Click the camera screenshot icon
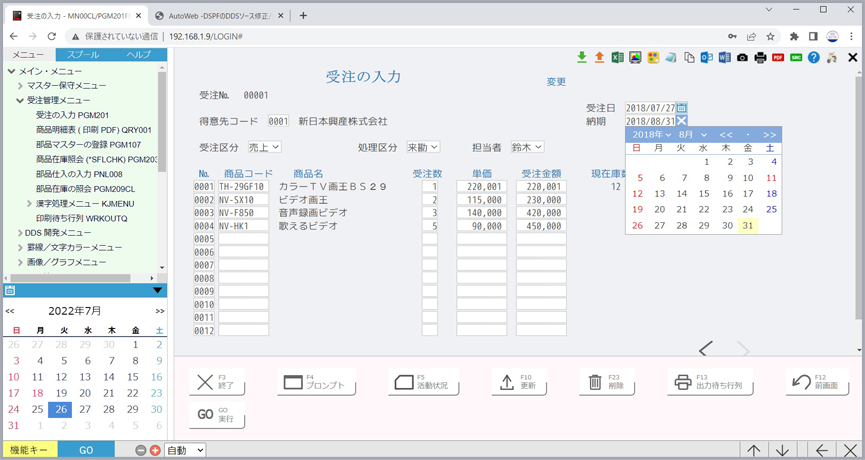 click(742, 58)
